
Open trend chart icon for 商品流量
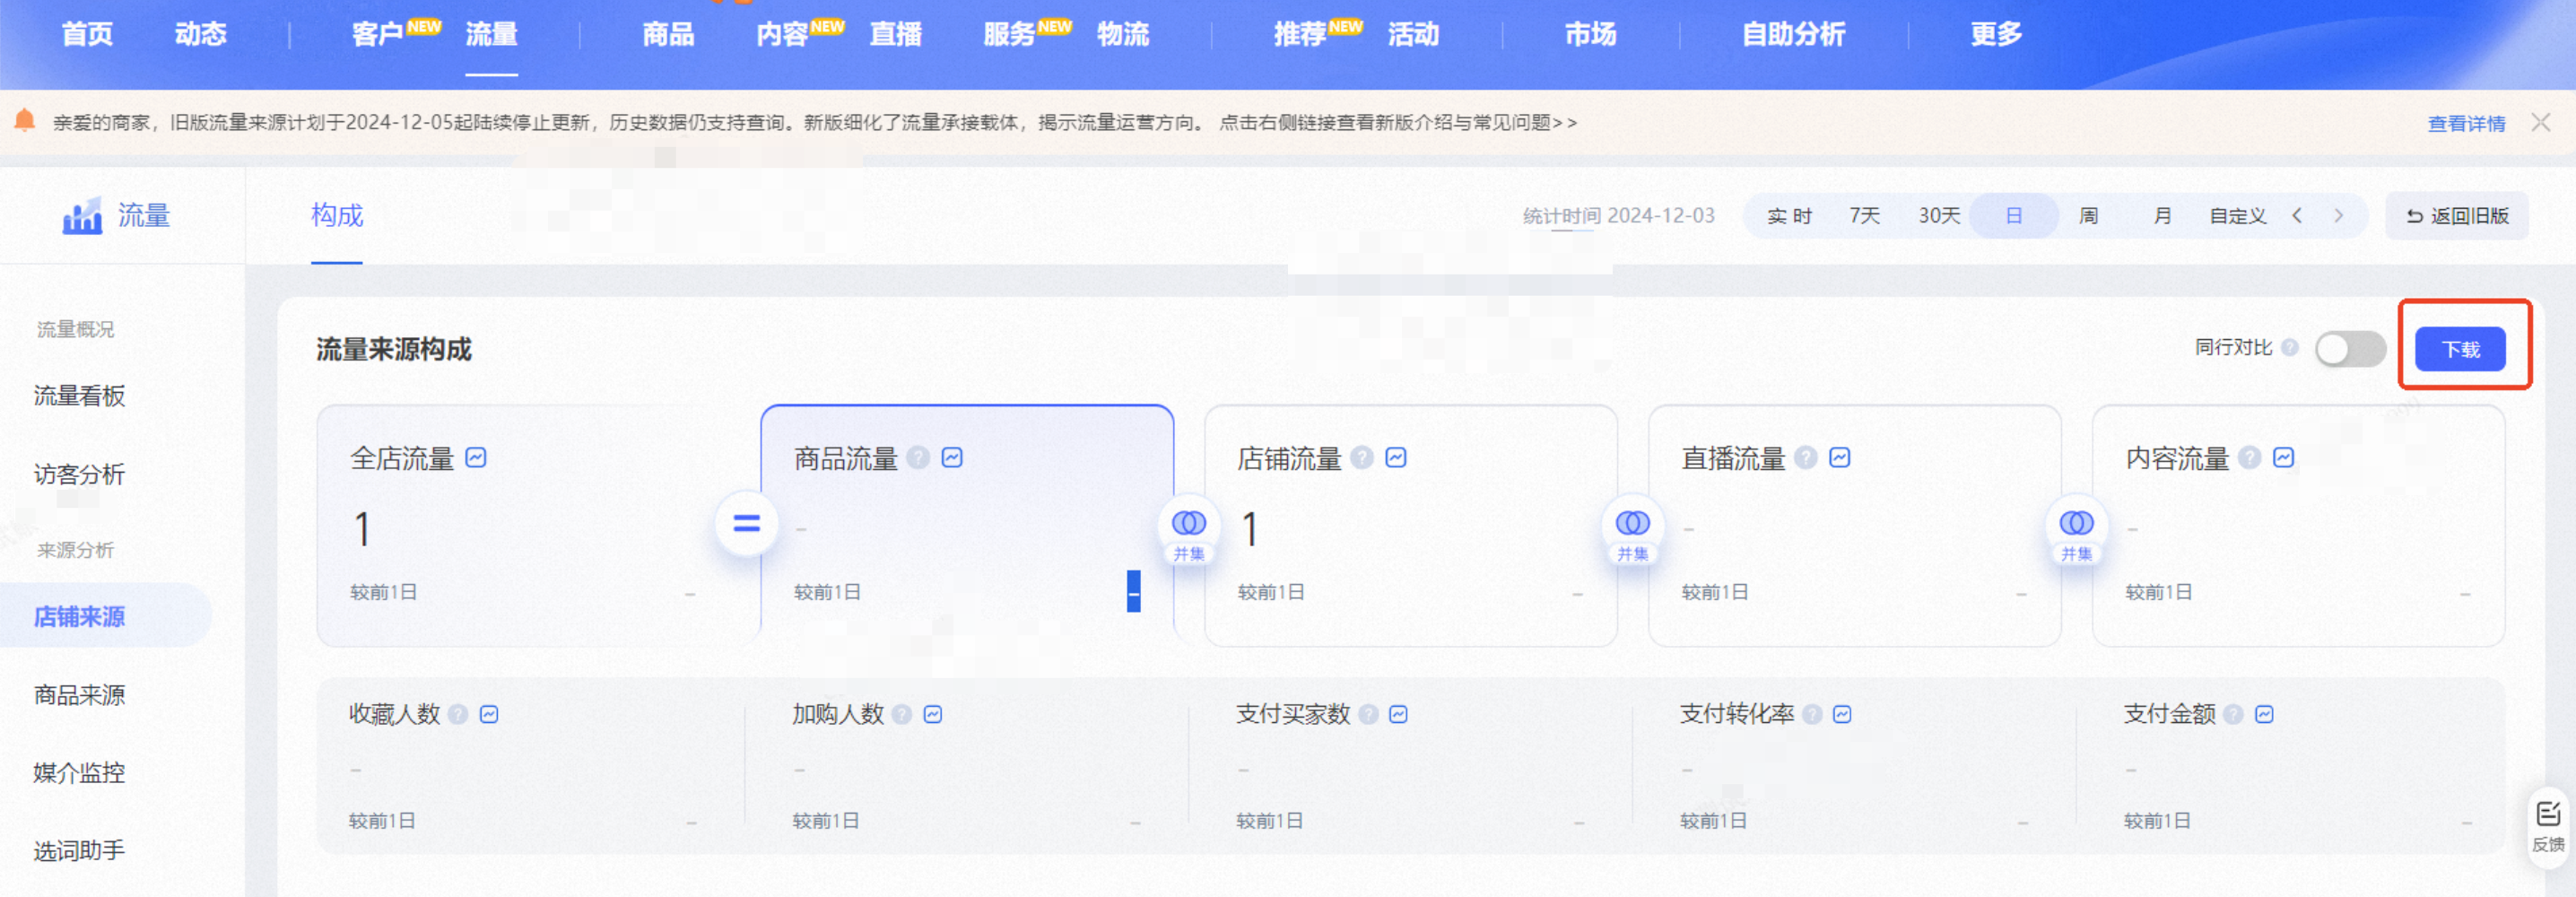point(952,458)
